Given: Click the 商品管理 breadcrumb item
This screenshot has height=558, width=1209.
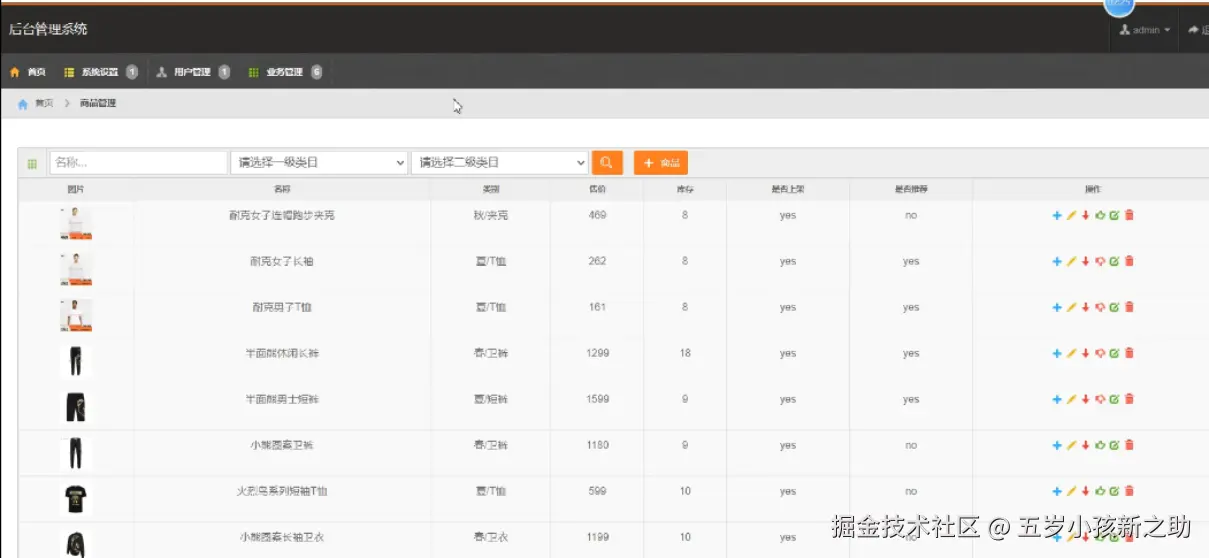Looking at the screenshot, I should pyautogui.click(x=98, y=103).
